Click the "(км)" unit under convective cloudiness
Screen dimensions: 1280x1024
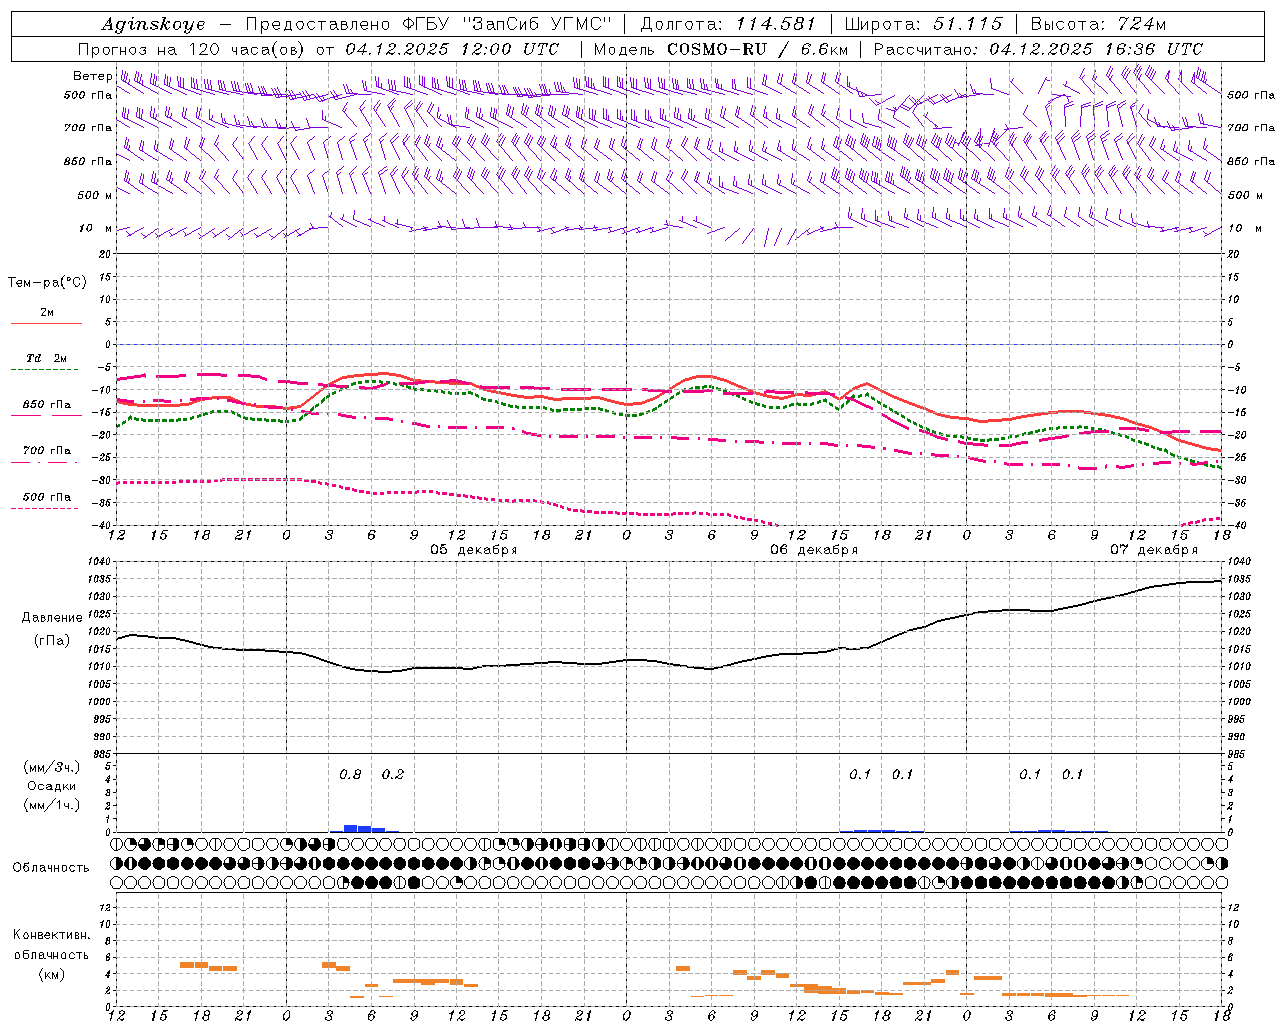coord(51,974)
